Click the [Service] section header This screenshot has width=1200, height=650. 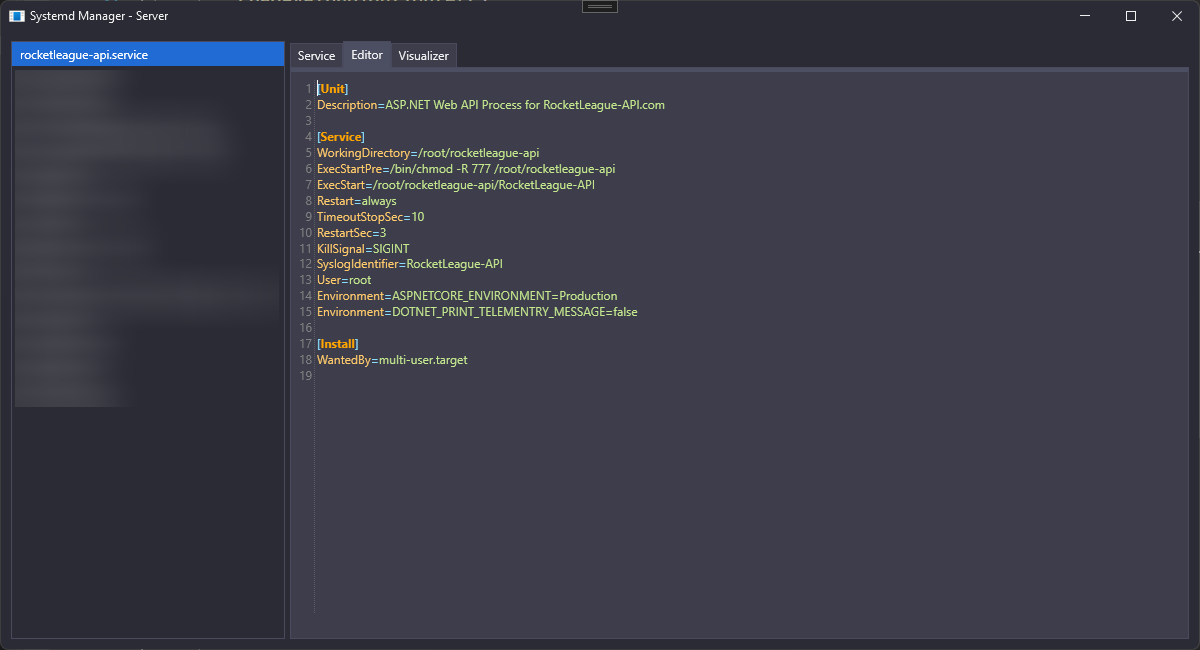(341, 137)
